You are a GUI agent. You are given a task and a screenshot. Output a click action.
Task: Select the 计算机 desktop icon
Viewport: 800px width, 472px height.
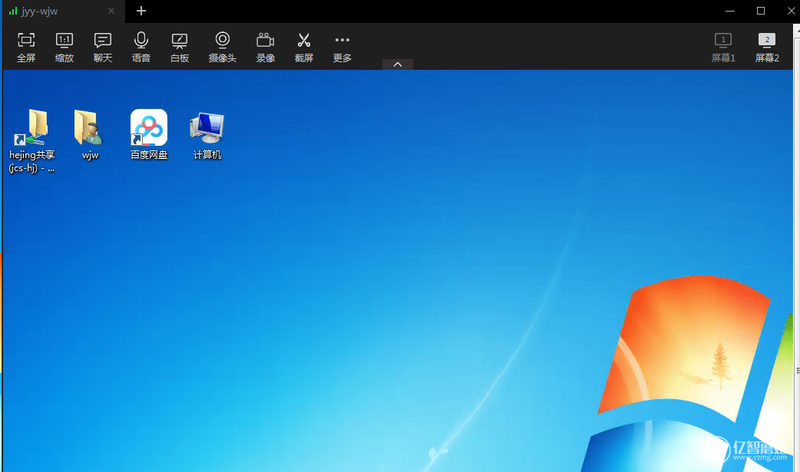[x=207, y=135]
